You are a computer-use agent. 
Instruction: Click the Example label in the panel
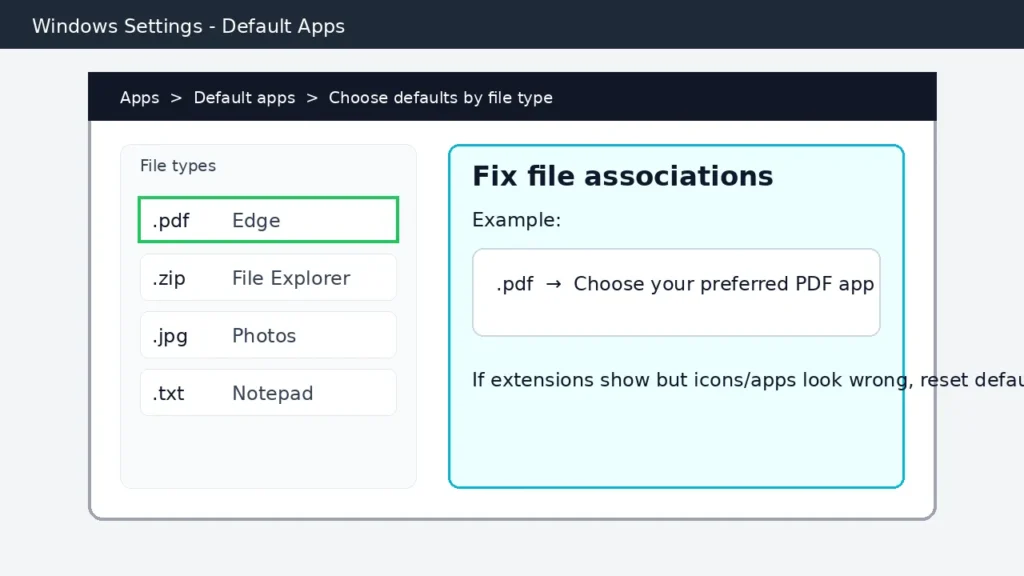pos(517,220)
